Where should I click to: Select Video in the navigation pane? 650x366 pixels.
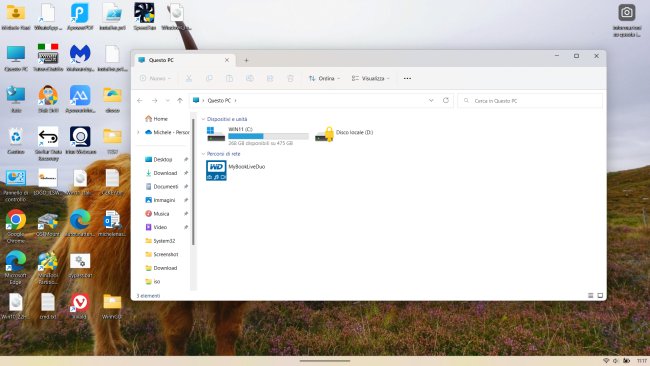click(x=156, y=227)
